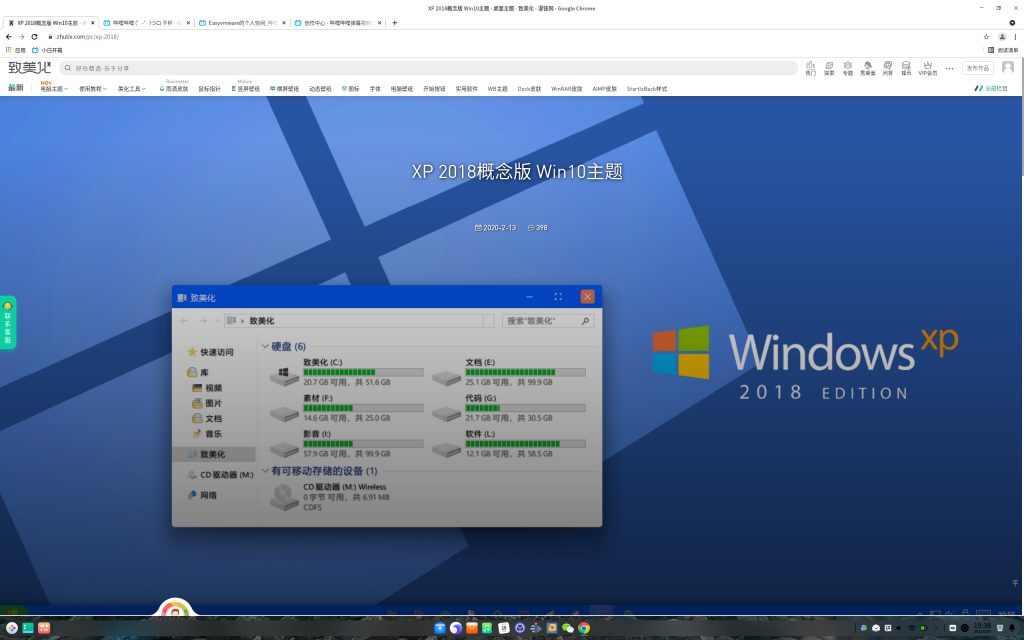Open the 小白开箱 bookmark
Image resolution: width=1024 pixels, height=640 pixels.
47,50
